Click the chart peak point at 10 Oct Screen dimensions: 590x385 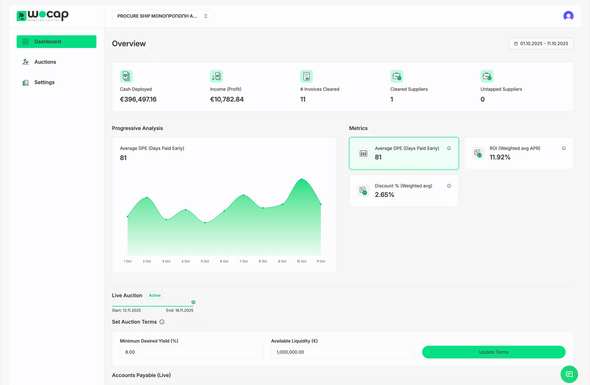[301, 179]
